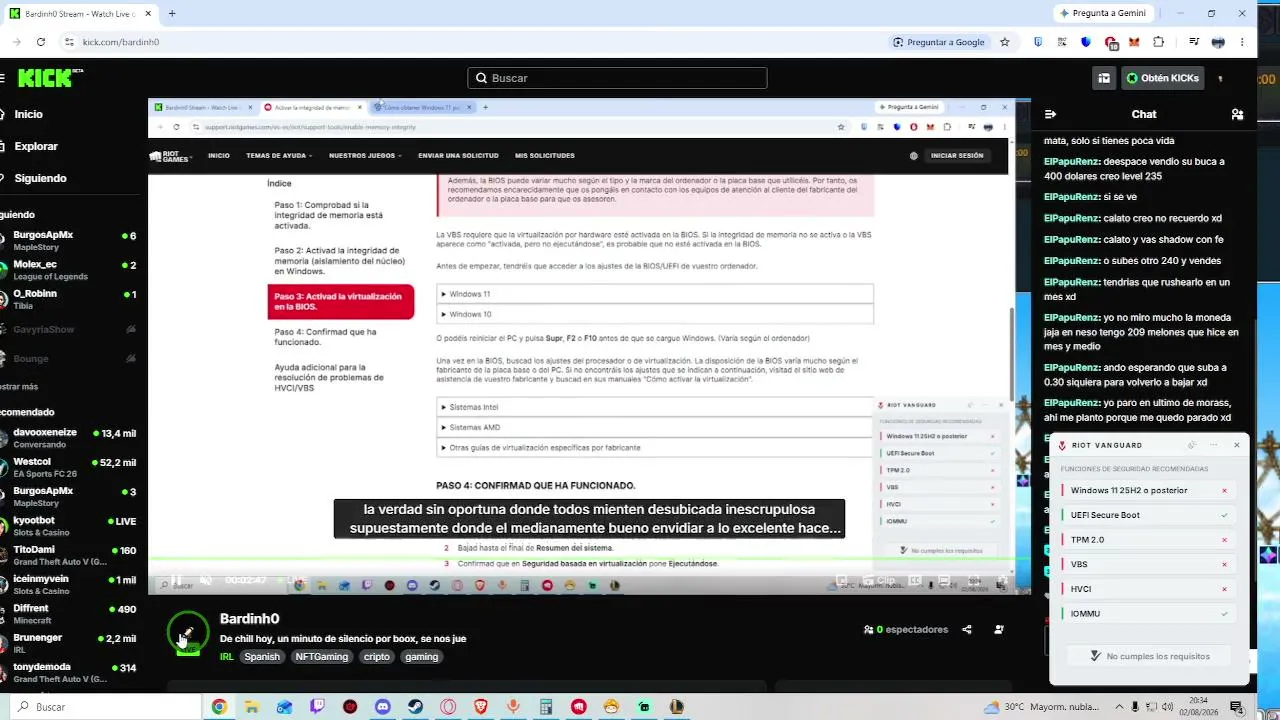Open Twitch from the taskbar

[317, 707]
